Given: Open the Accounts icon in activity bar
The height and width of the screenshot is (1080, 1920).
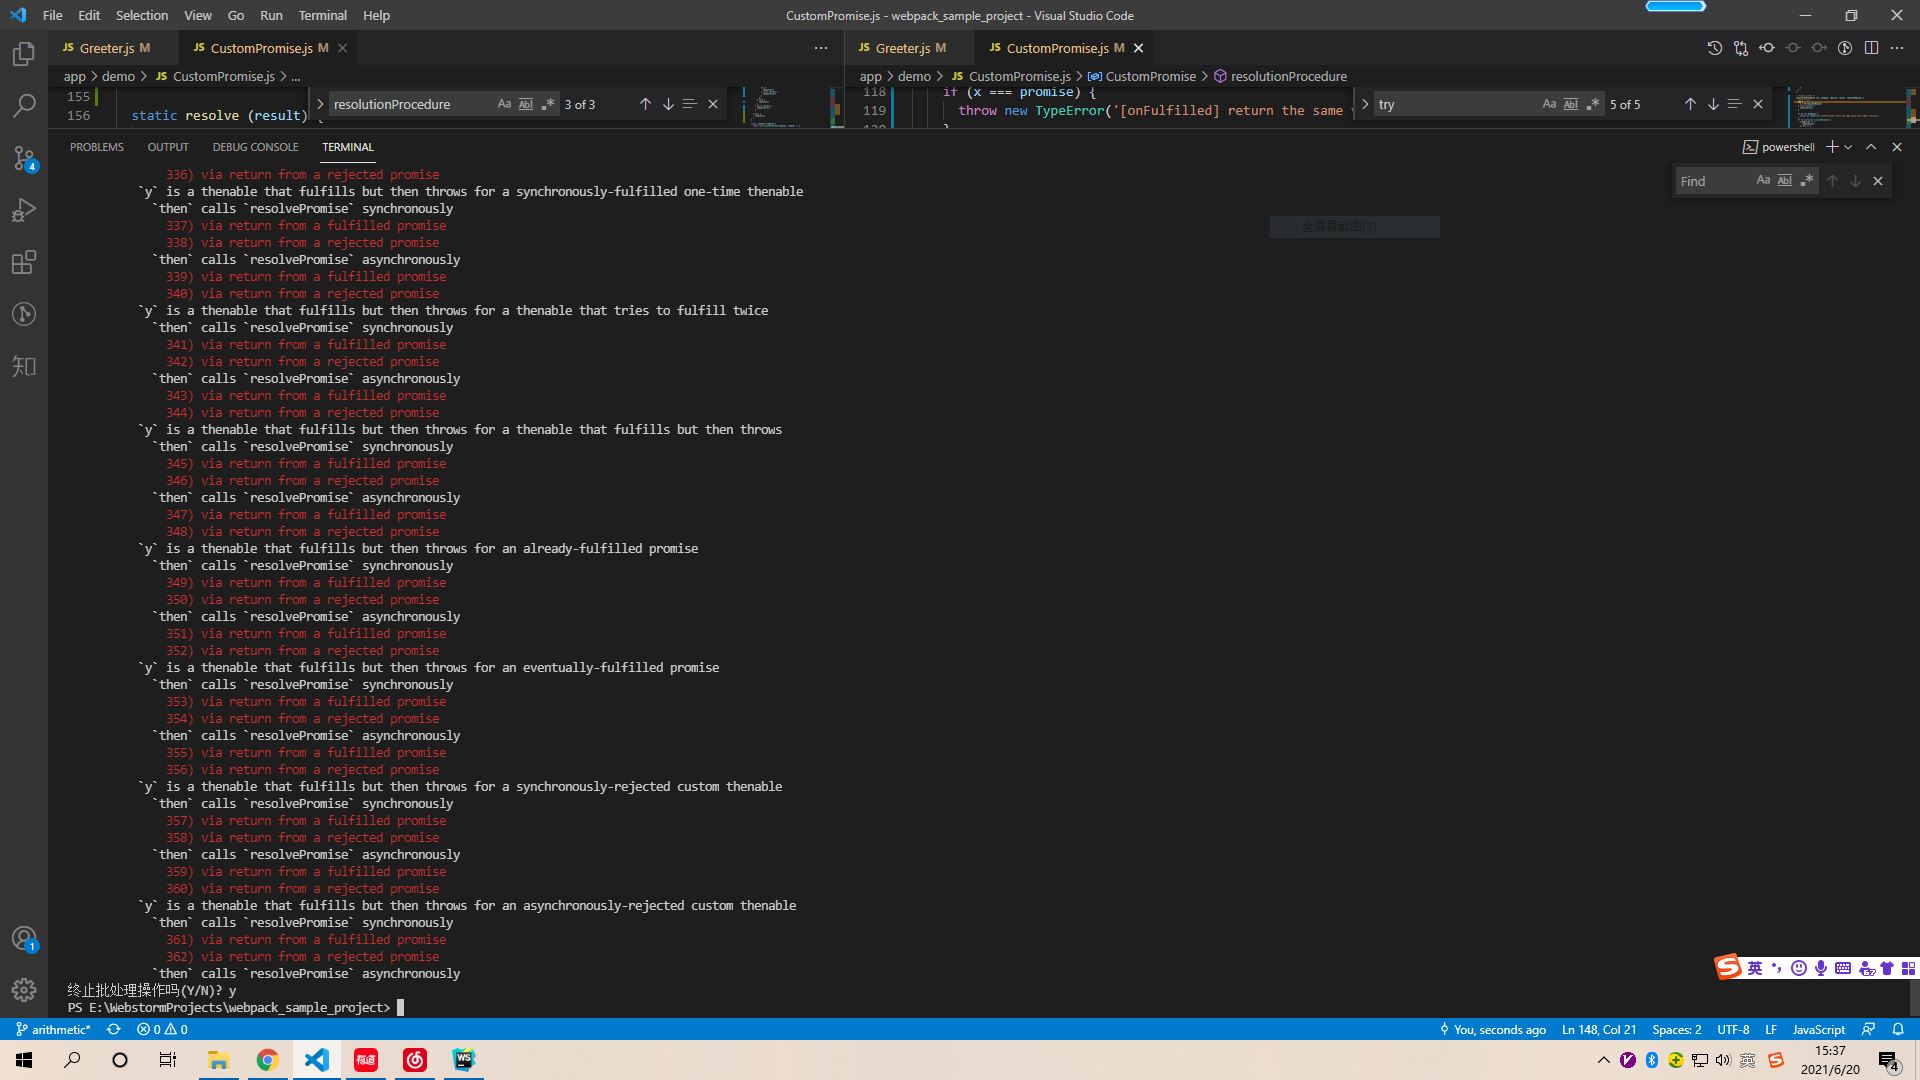Looking at the screenshot, I should [24, 939].
